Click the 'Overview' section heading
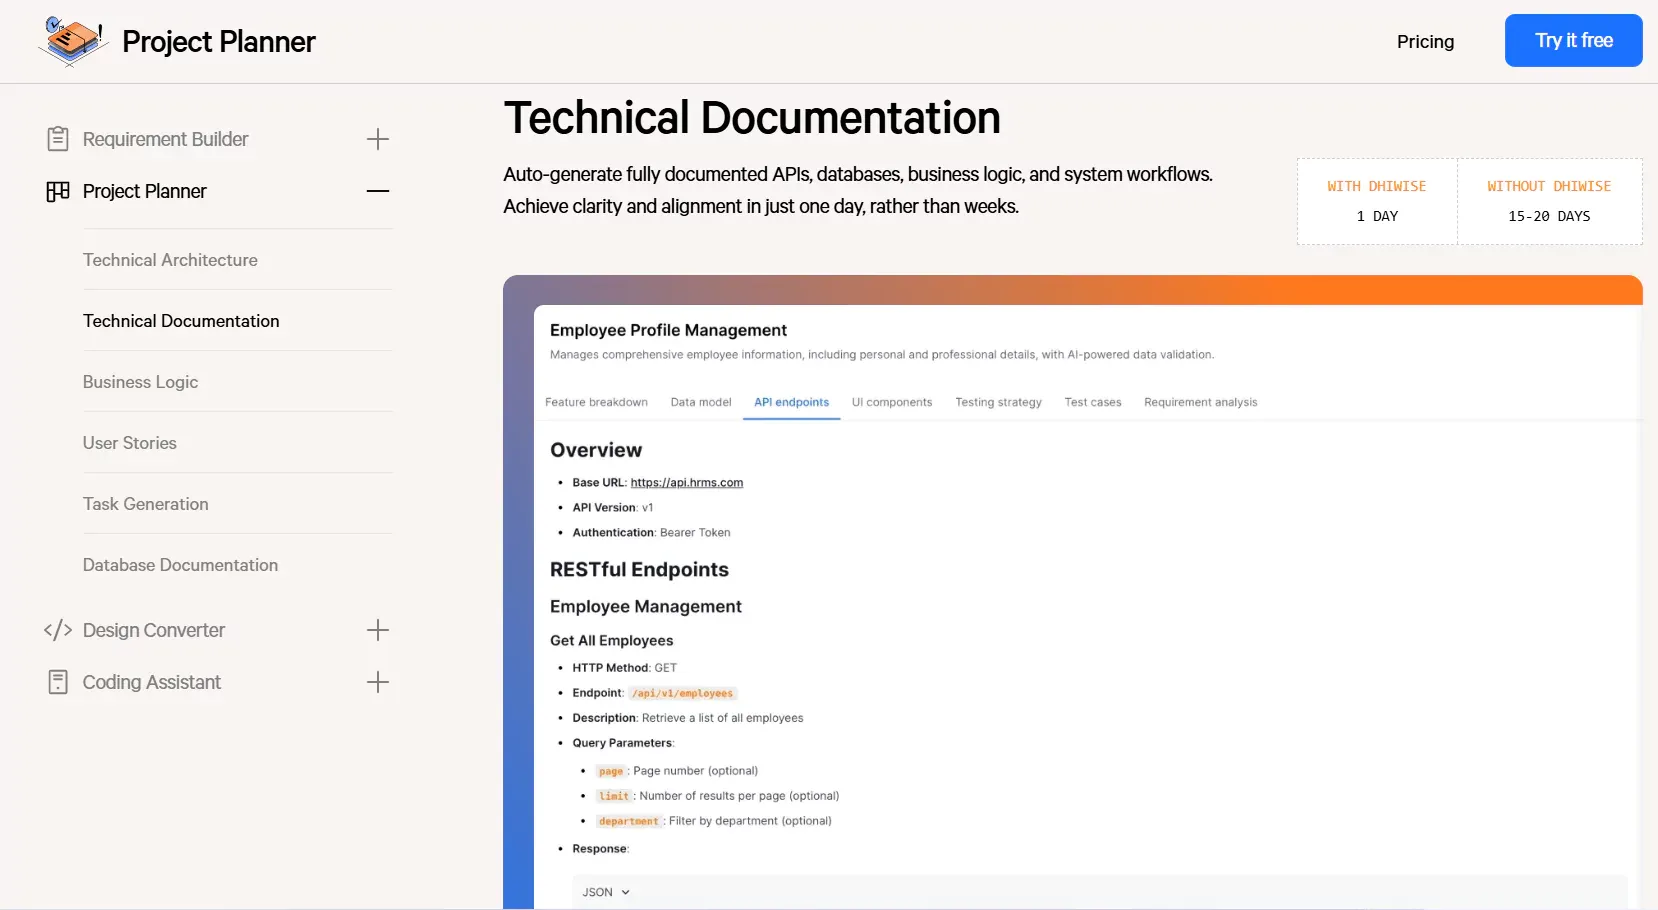Viewport: 1658px width, 910px height. click(596, 450)
